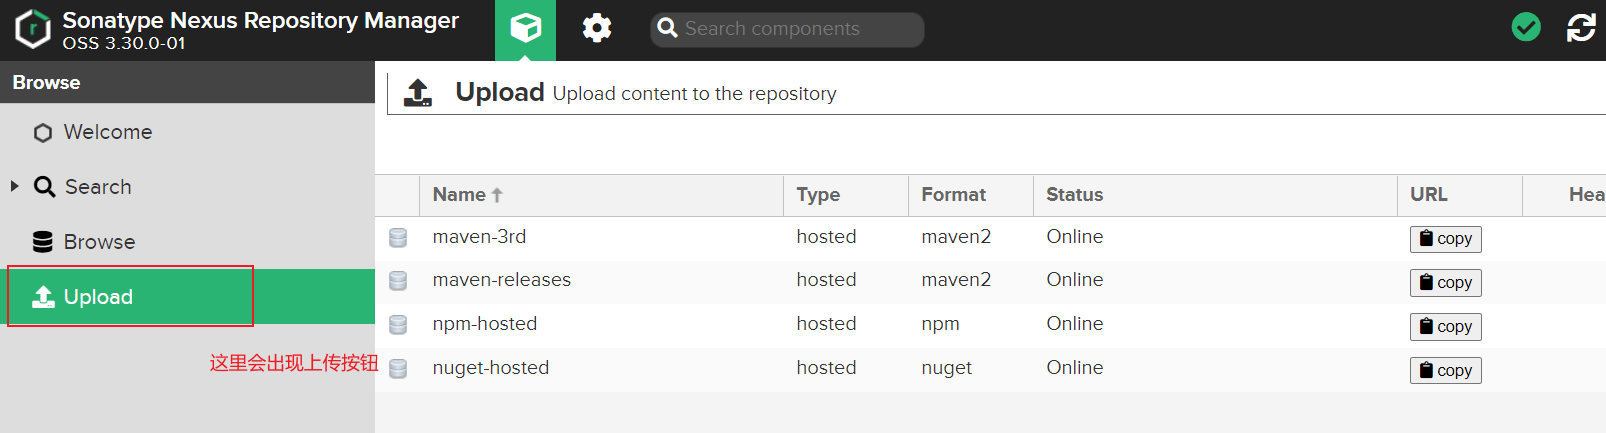Open the Browse cube icon in header
The height and width of the screenshot is (433, 1606).
click(525, 28)
